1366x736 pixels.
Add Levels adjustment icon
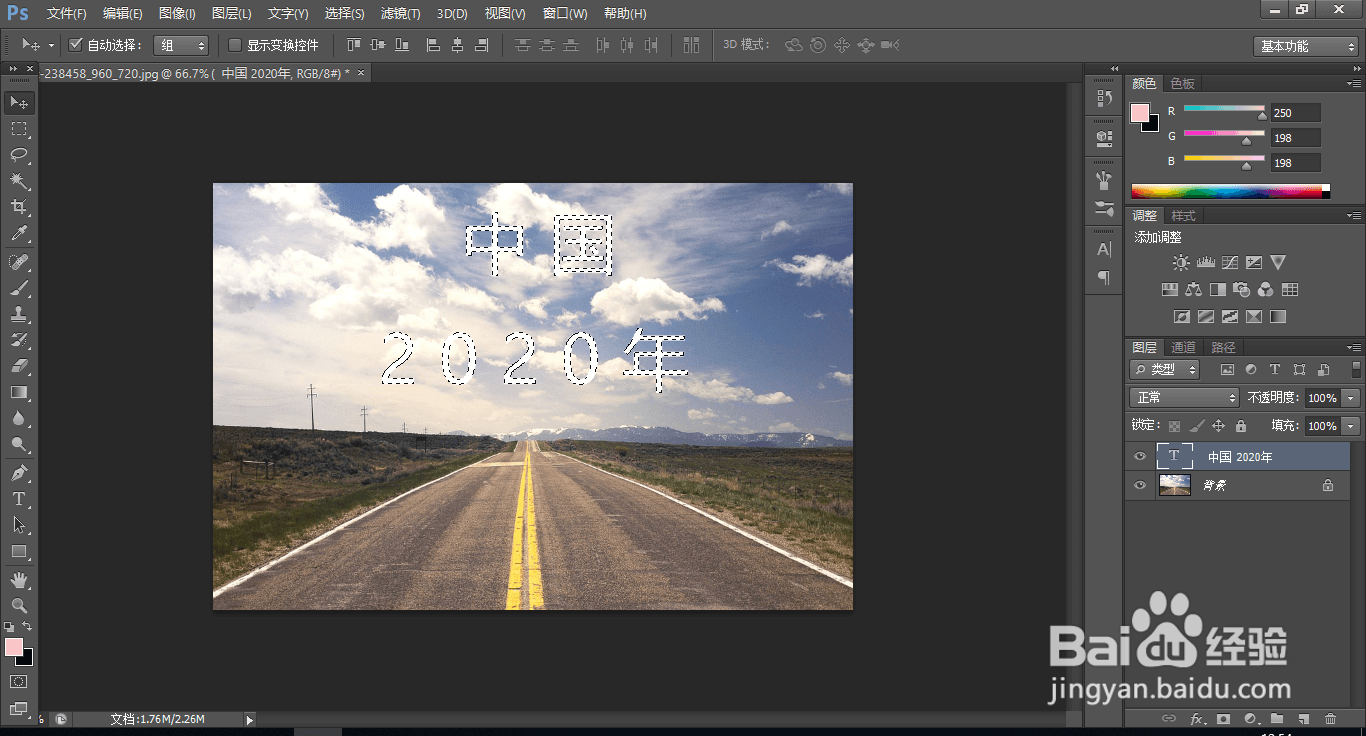[x=1205, y=263]
